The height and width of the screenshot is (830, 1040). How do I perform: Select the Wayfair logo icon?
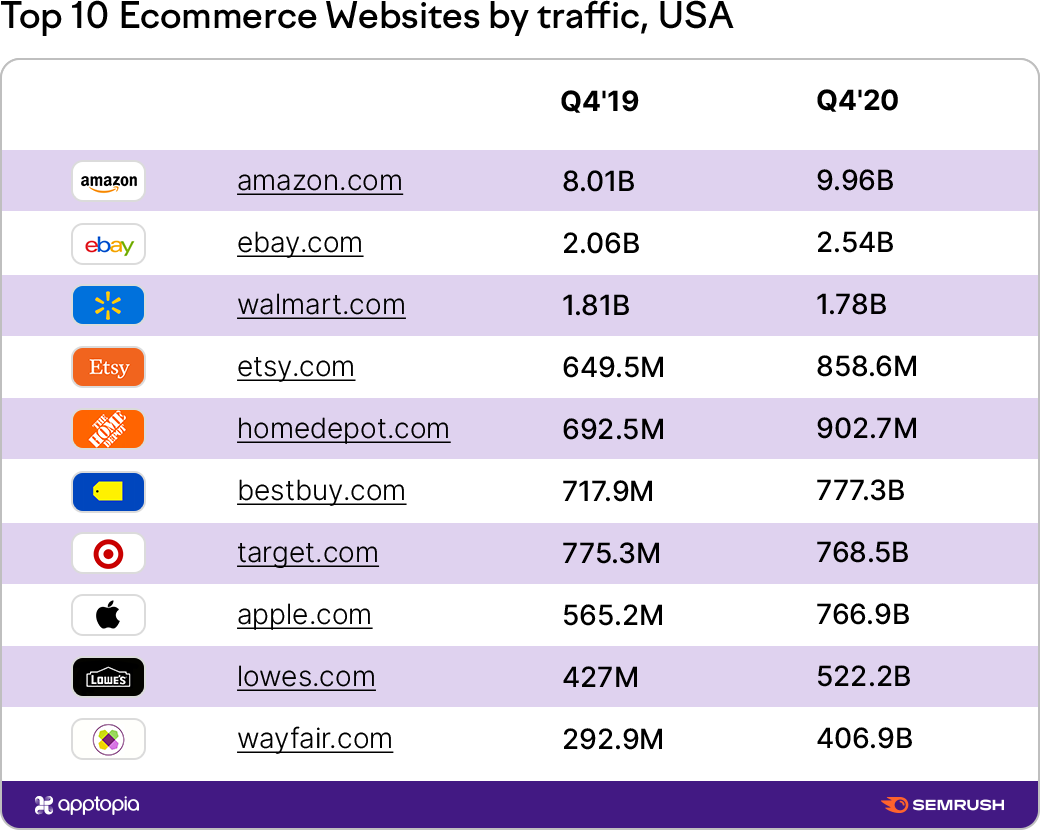click(x=108, y=739)
